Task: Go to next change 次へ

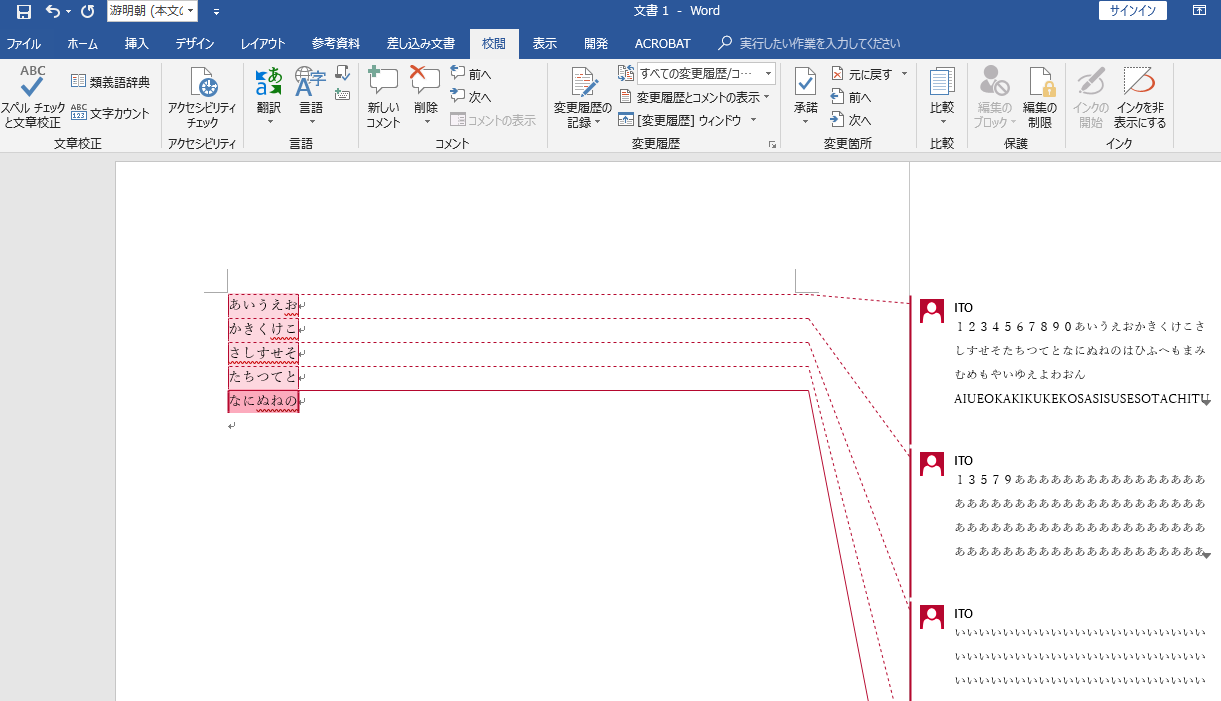Action: click(x=850, y=120)
